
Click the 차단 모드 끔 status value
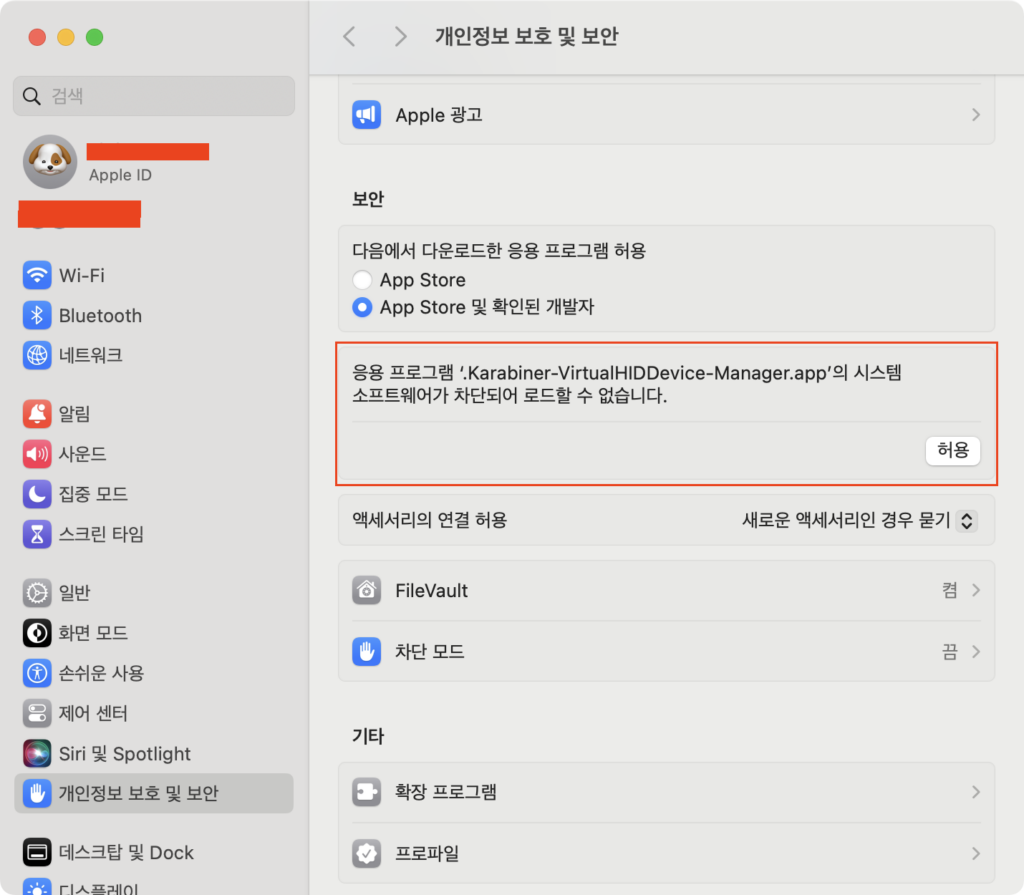(950, 651)
